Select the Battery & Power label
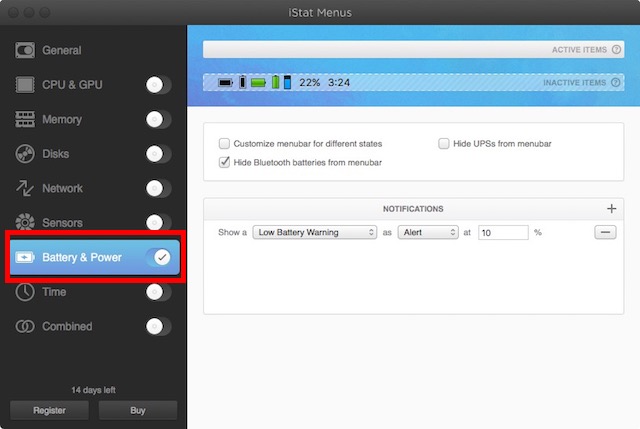The height and width of the screenshot is (429, 640). coord(82,257)
